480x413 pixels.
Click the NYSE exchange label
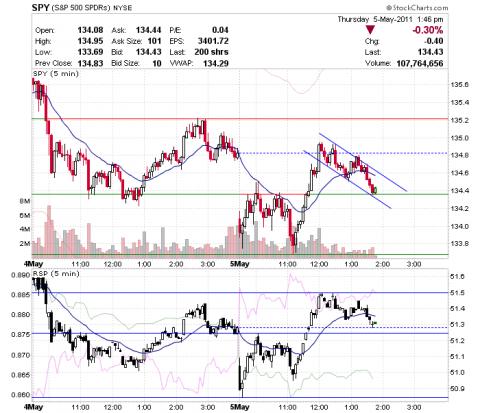coord(123,8)
